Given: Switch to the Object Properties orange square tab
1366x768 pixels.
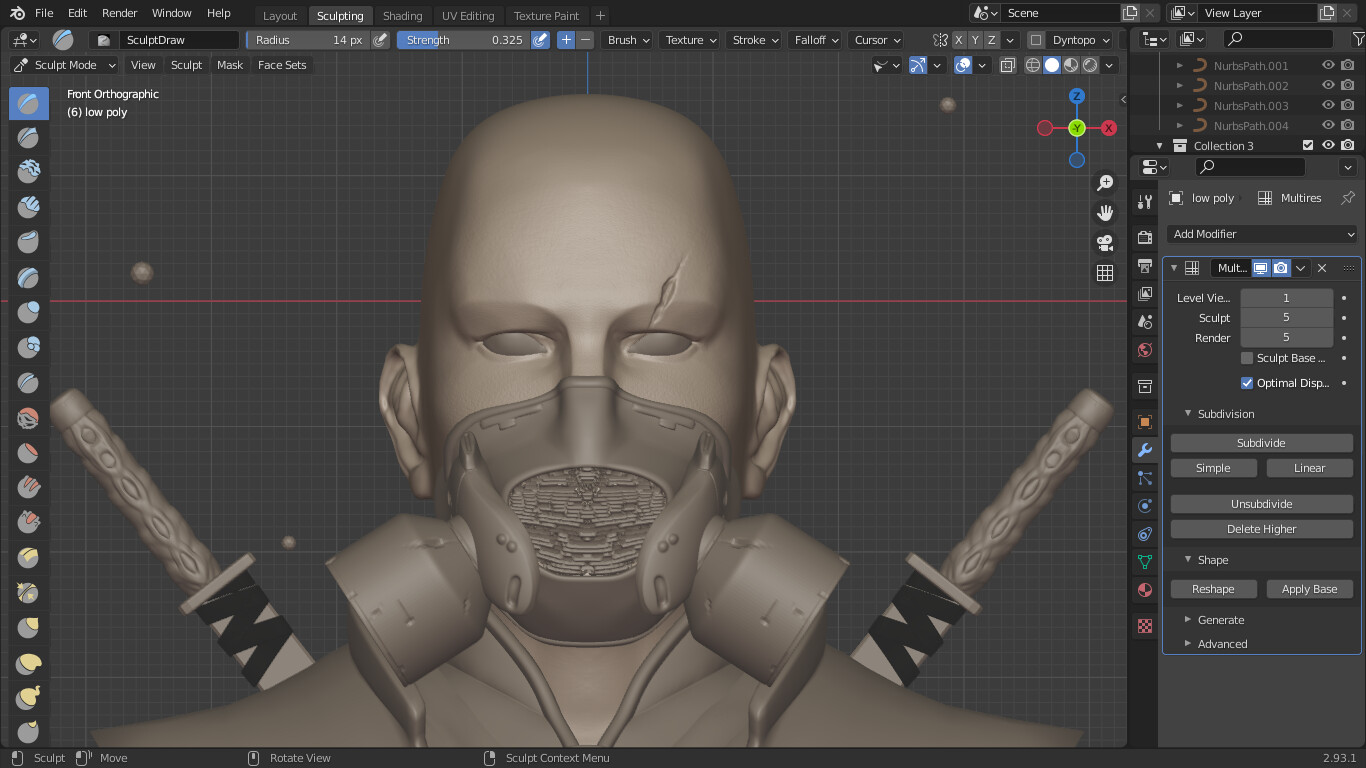Looking at the screenshot, I should click(x=1143, y=421).
